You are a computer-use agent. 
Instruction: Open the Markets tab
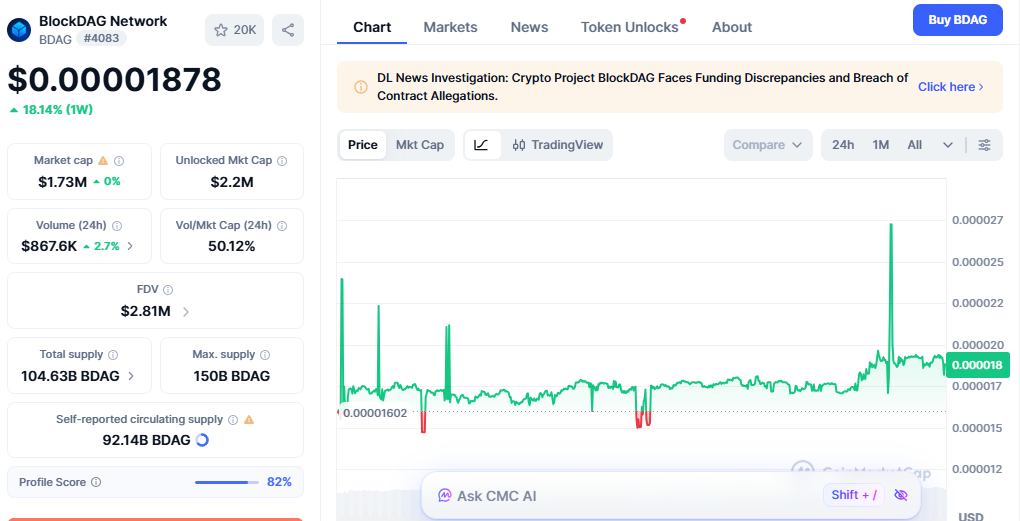point(450,27)
